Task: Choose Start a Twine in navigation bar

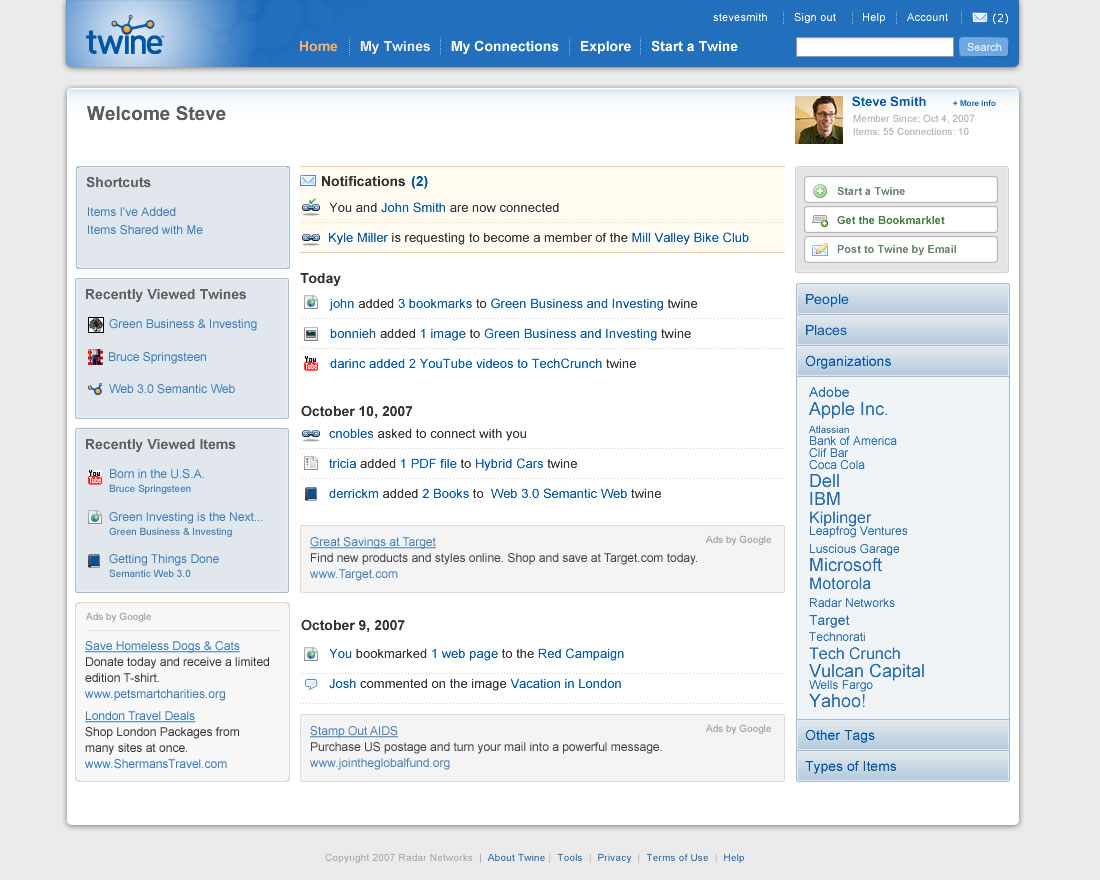Action: 694,46
